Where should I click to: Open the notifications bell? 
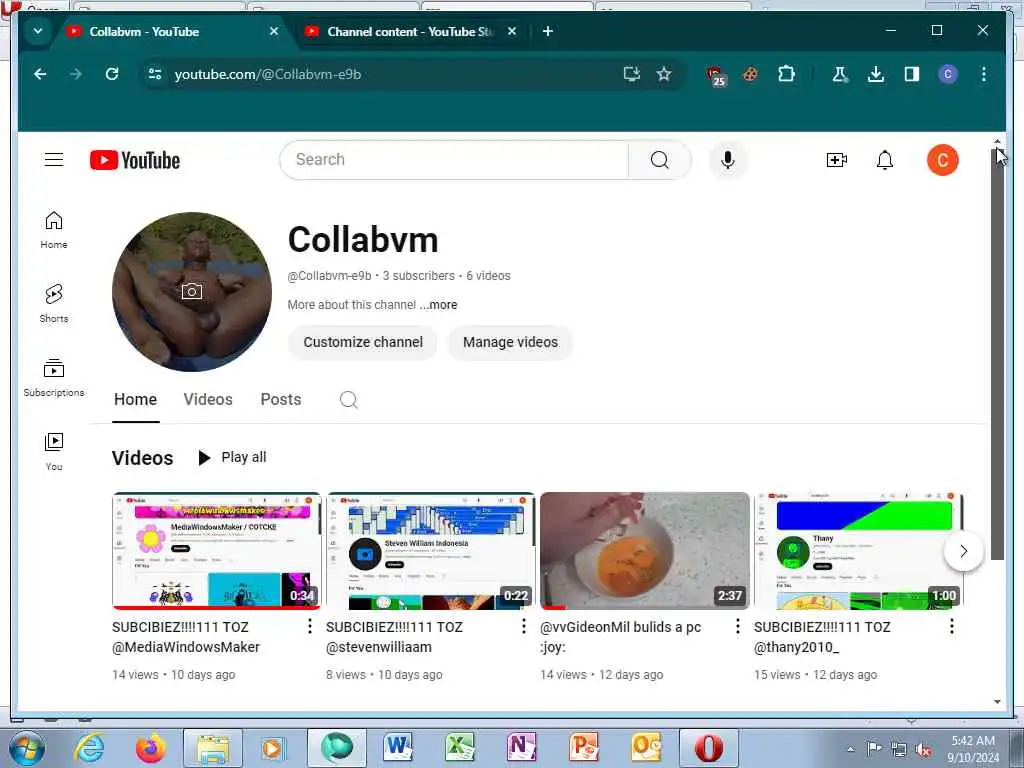[885, 160]
